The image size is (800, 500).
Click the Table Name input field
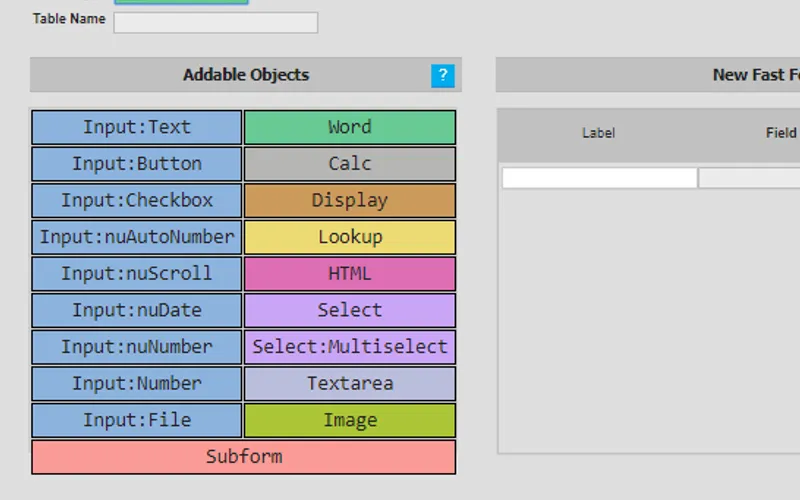(x=215, y=22)
